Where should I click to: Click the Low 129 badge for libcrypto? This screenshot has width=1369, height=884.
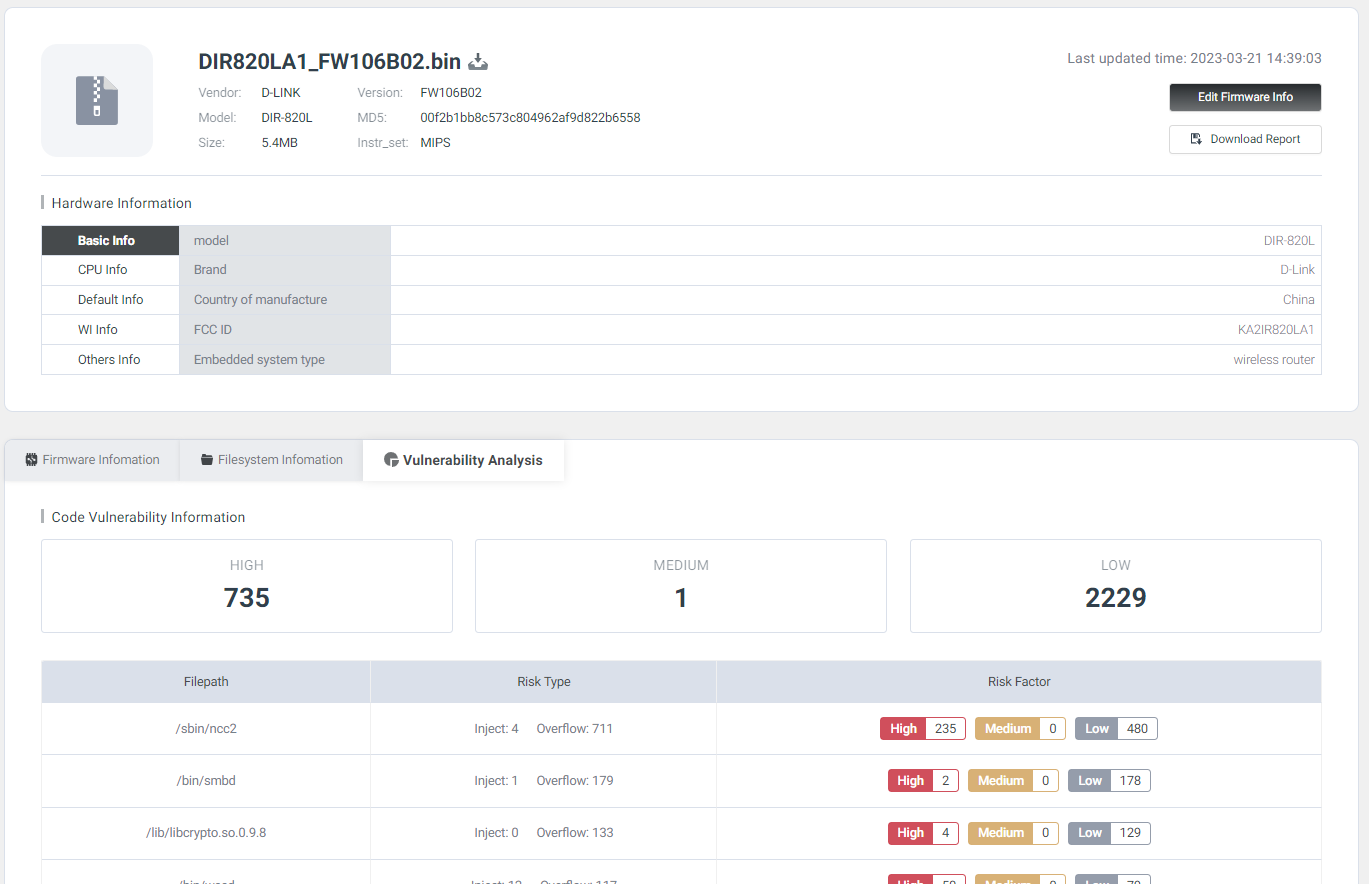[1109, 833]
